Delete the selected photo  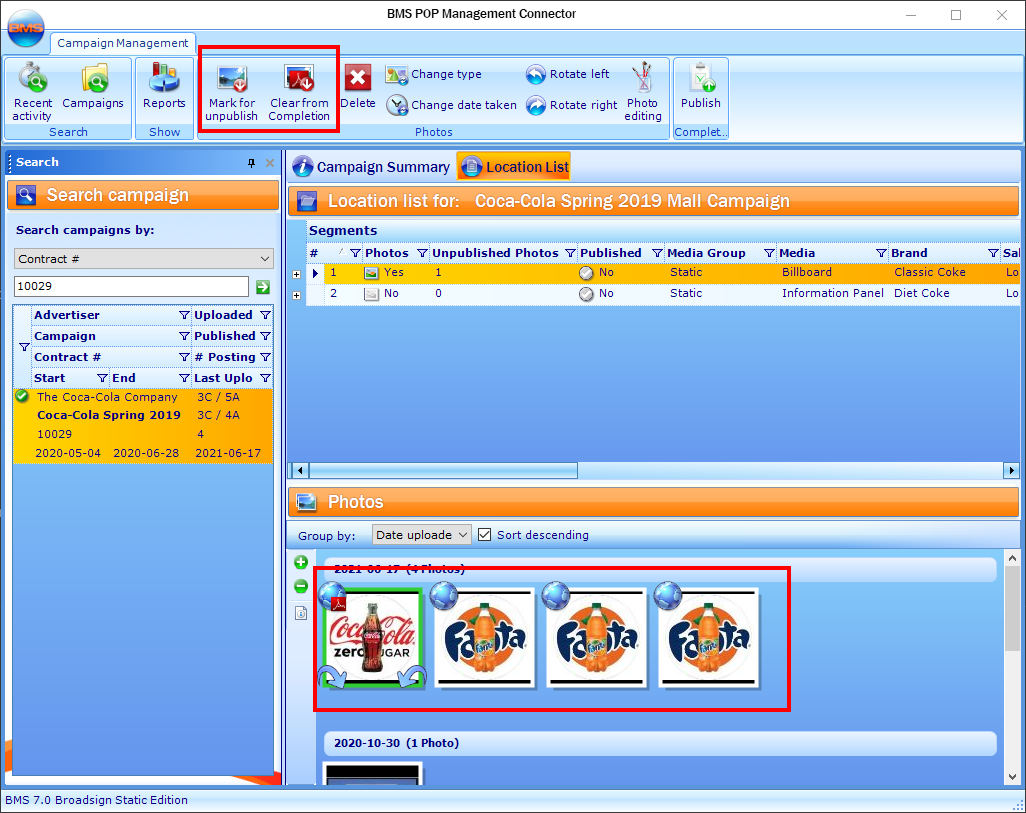pos(358,86)
